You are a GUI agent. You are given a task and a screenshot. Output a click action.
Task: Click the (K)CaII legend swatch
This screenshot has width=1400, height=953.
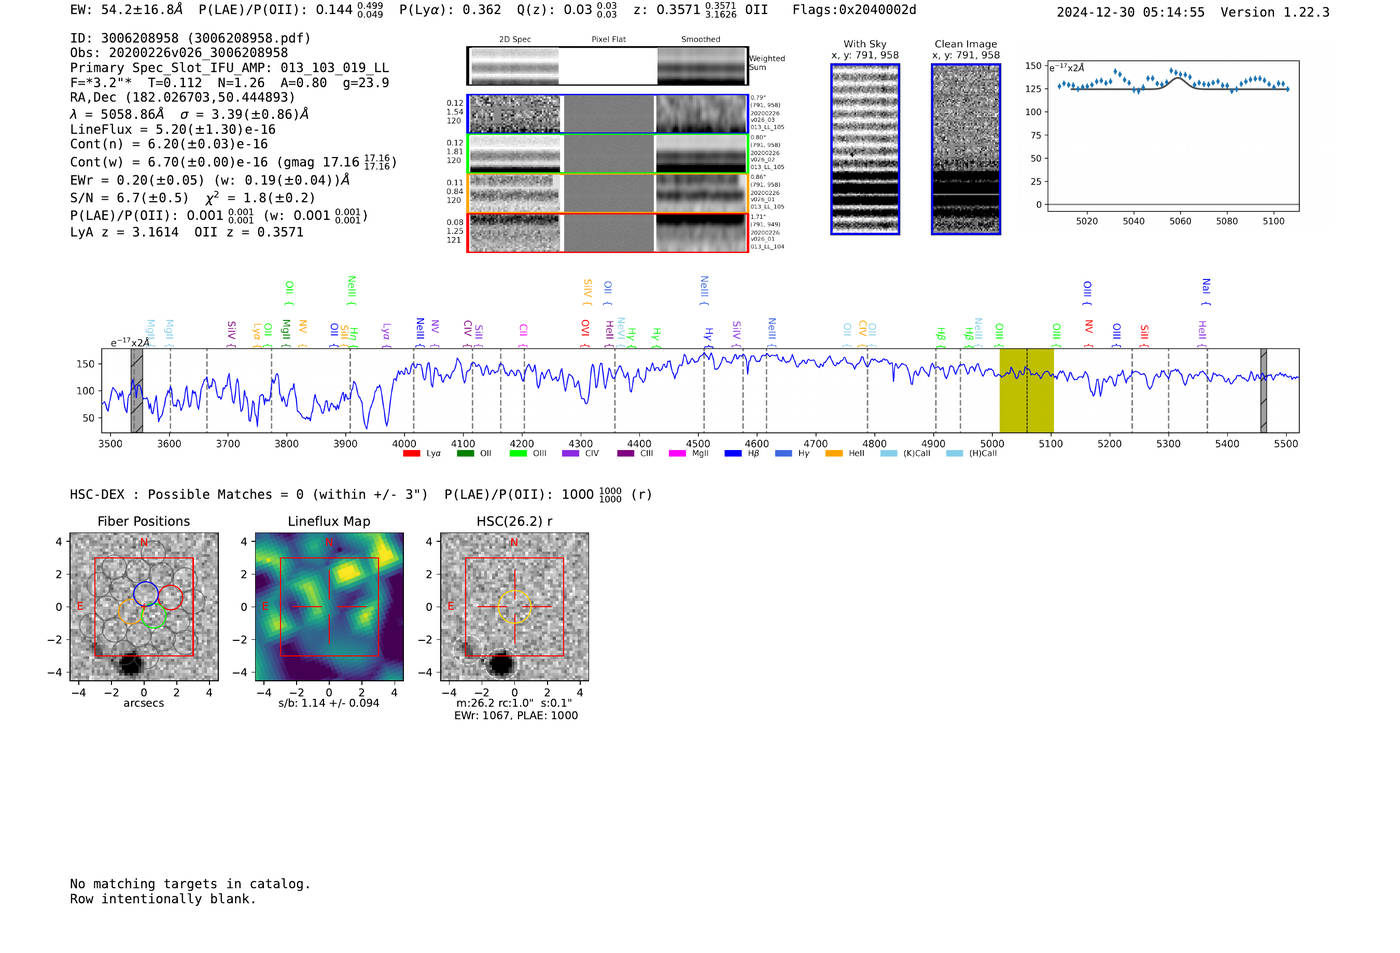click(x=889, y=454)
